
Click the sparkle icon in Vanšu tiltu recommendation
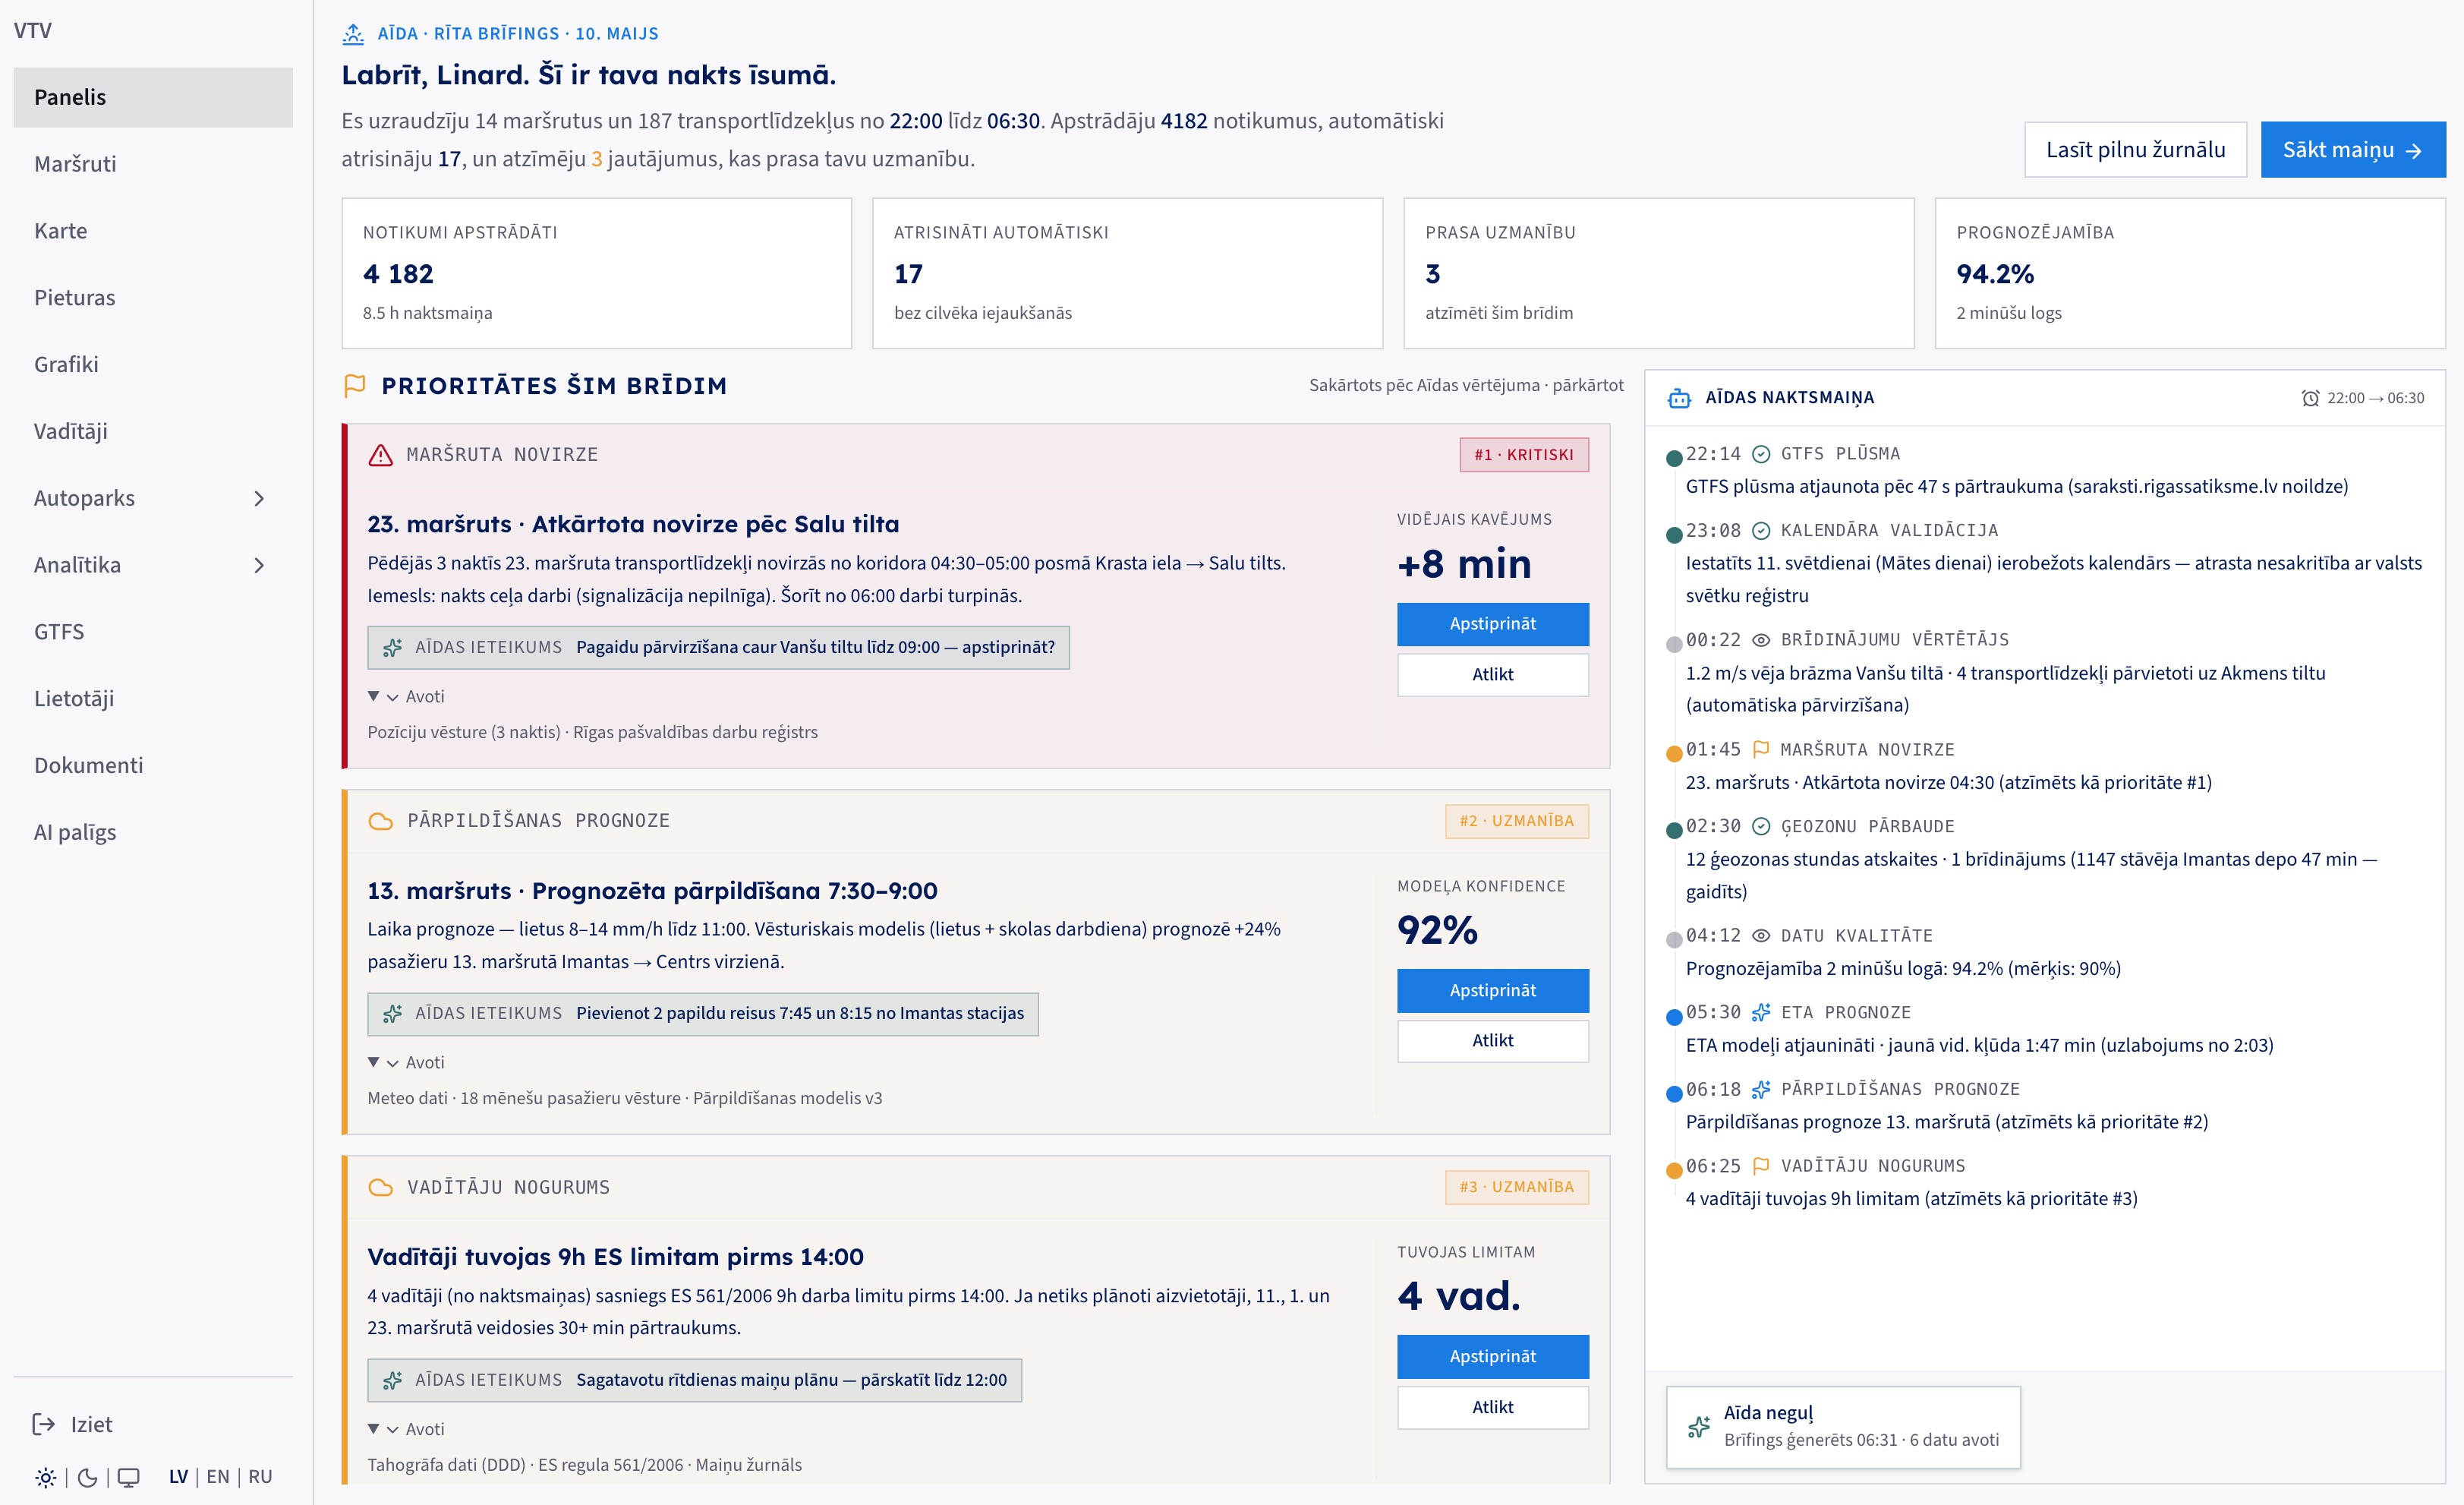tap(393, 647)
